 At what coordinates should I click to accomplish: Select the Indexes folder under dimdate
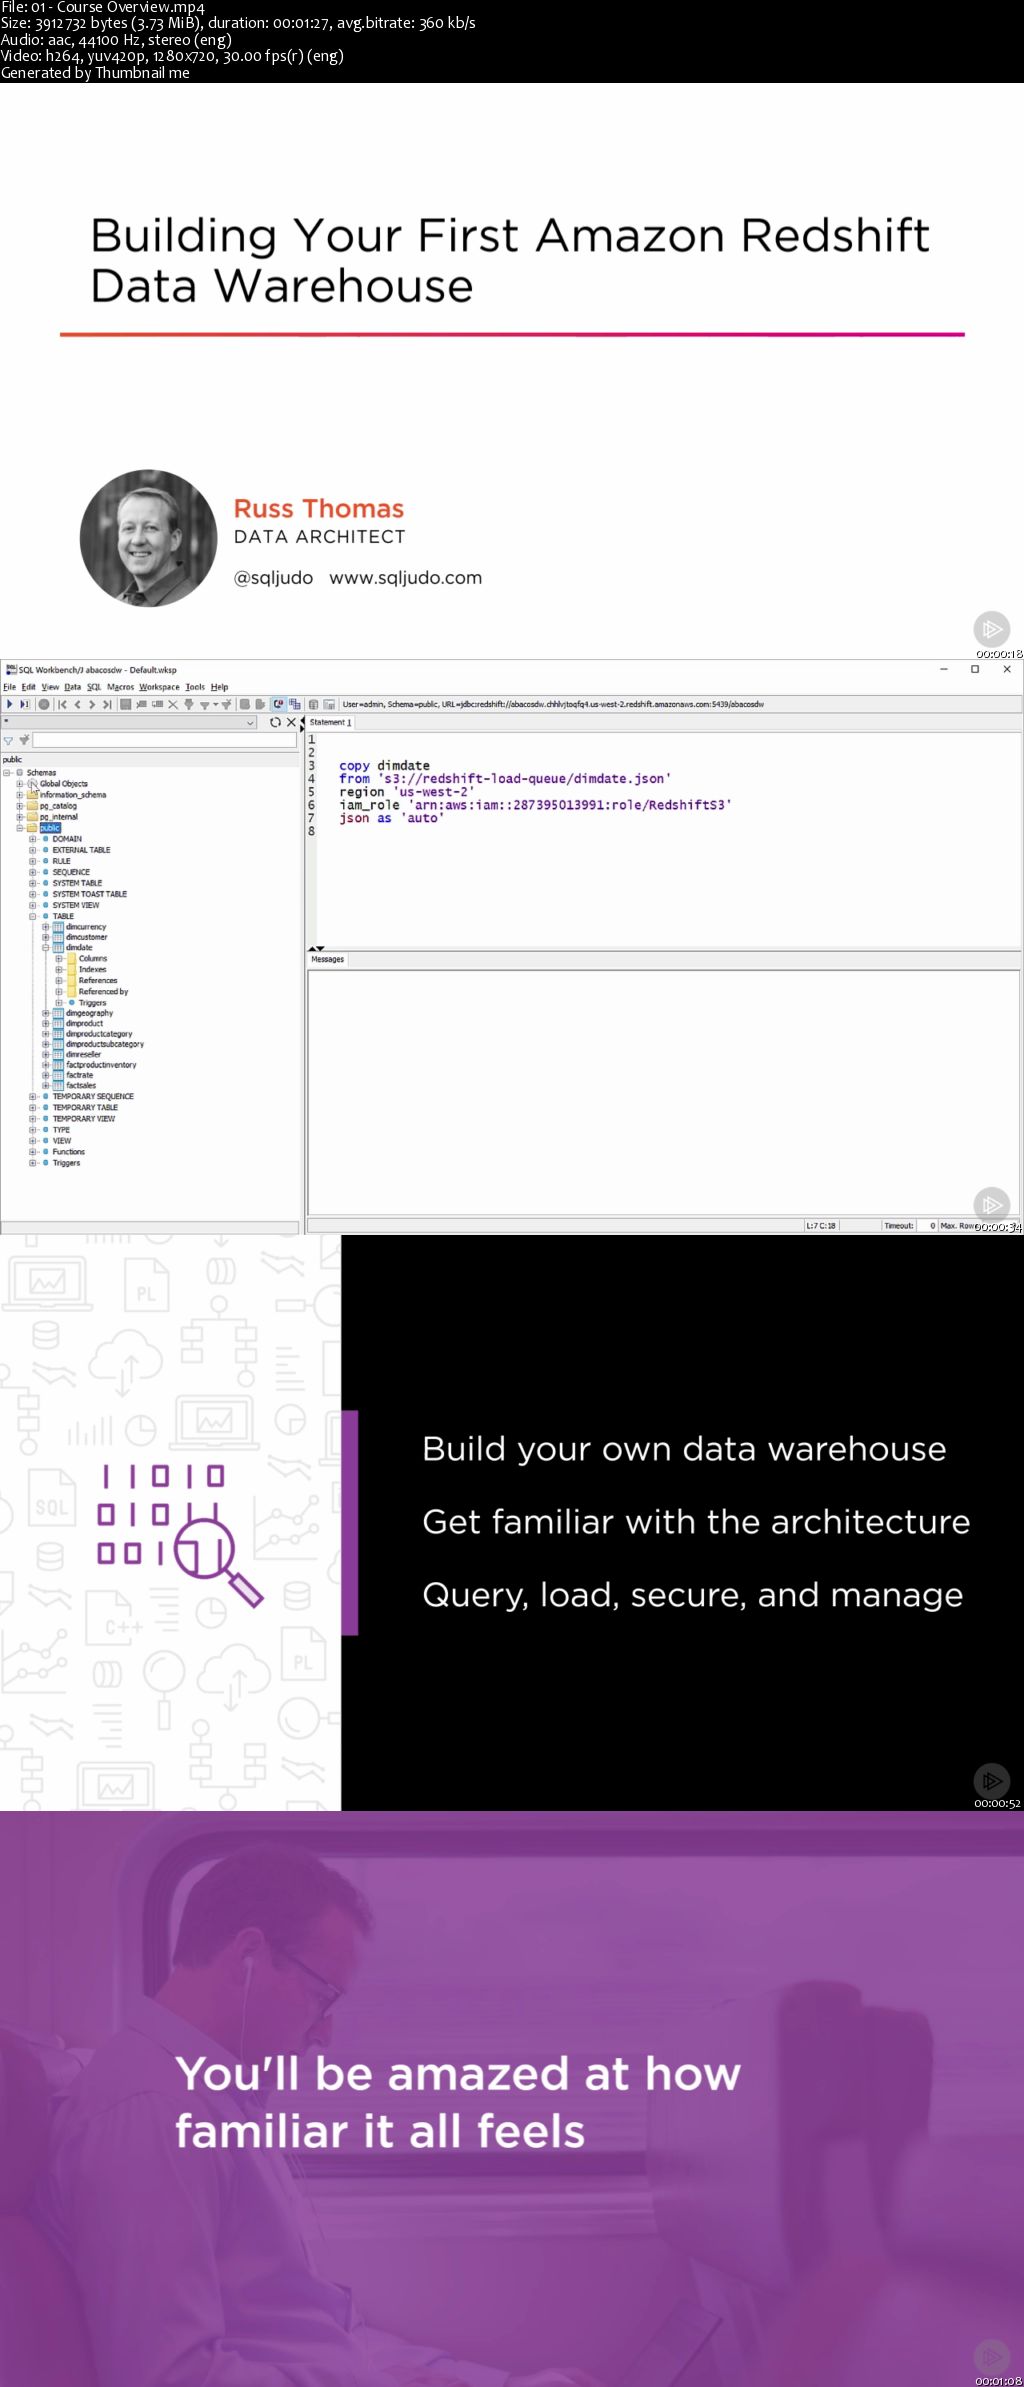(x=92, y=970)
